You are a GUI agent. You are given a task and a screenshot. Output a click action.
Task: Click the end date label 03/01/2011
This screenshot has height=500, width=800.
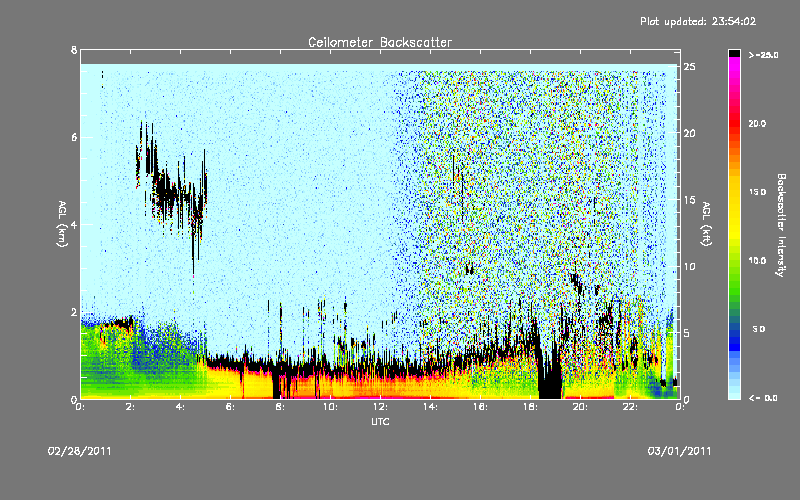679,451
